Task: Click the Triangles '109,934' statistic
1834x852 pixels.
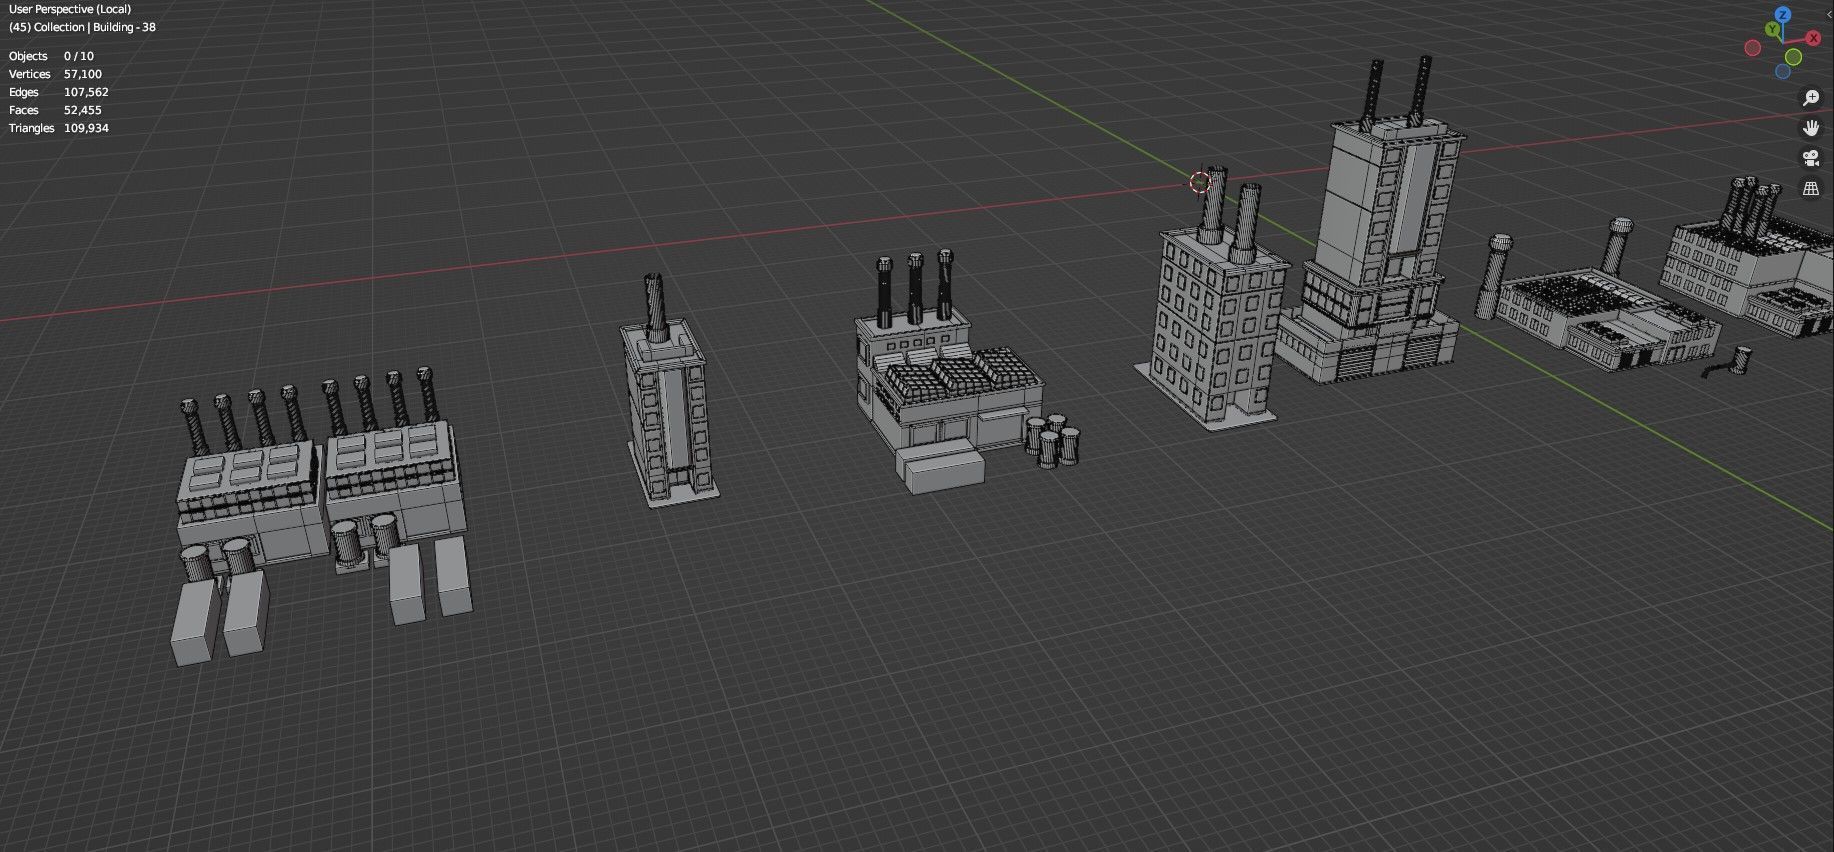Action: 86,128
